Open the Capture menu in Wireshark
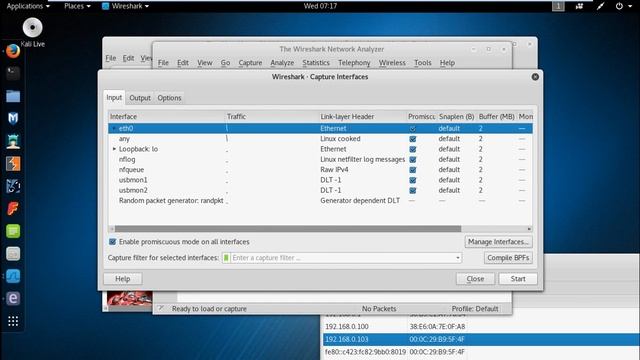 [x=250, y=63]
